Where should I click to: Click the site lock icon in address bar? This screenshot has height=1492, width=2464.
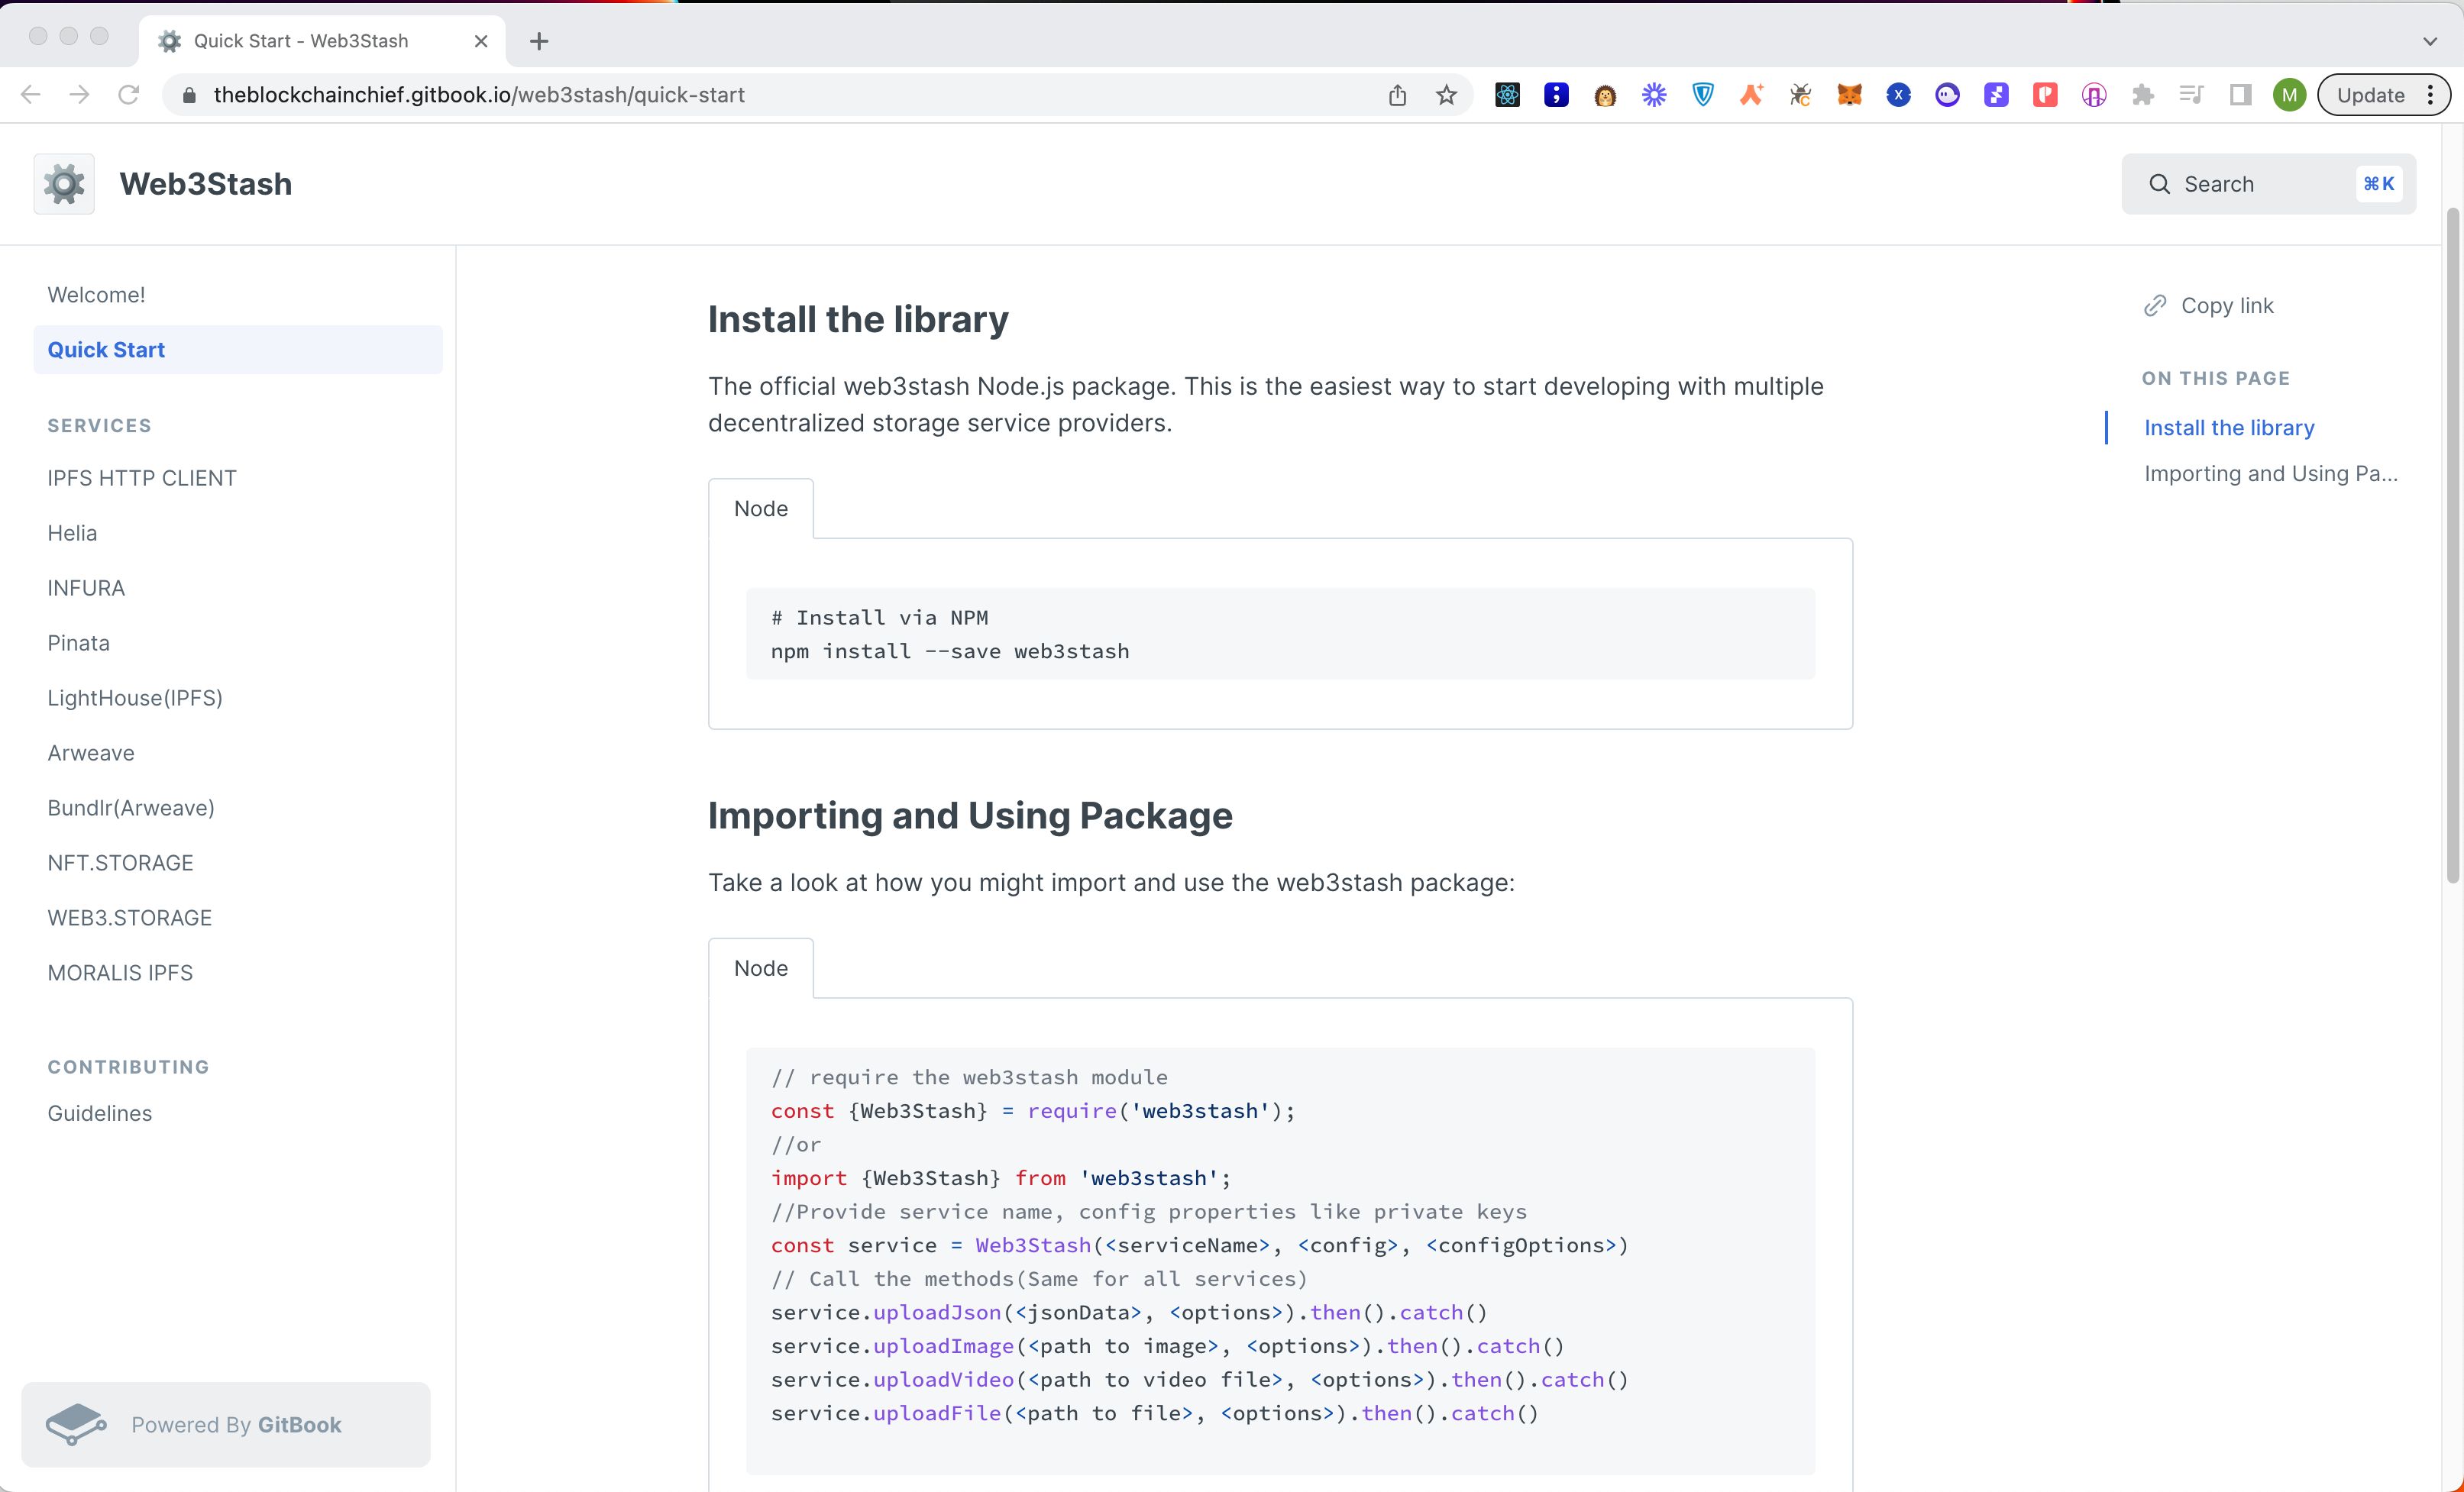tap(189, 95)
